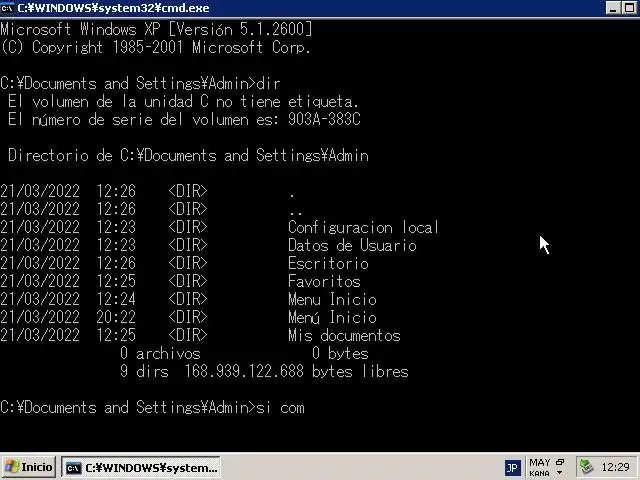640x480 pixels.
Task: Click the C:¥WINDOWS¥system32¥cmd.exe window title text
Action: click(113, 8)
